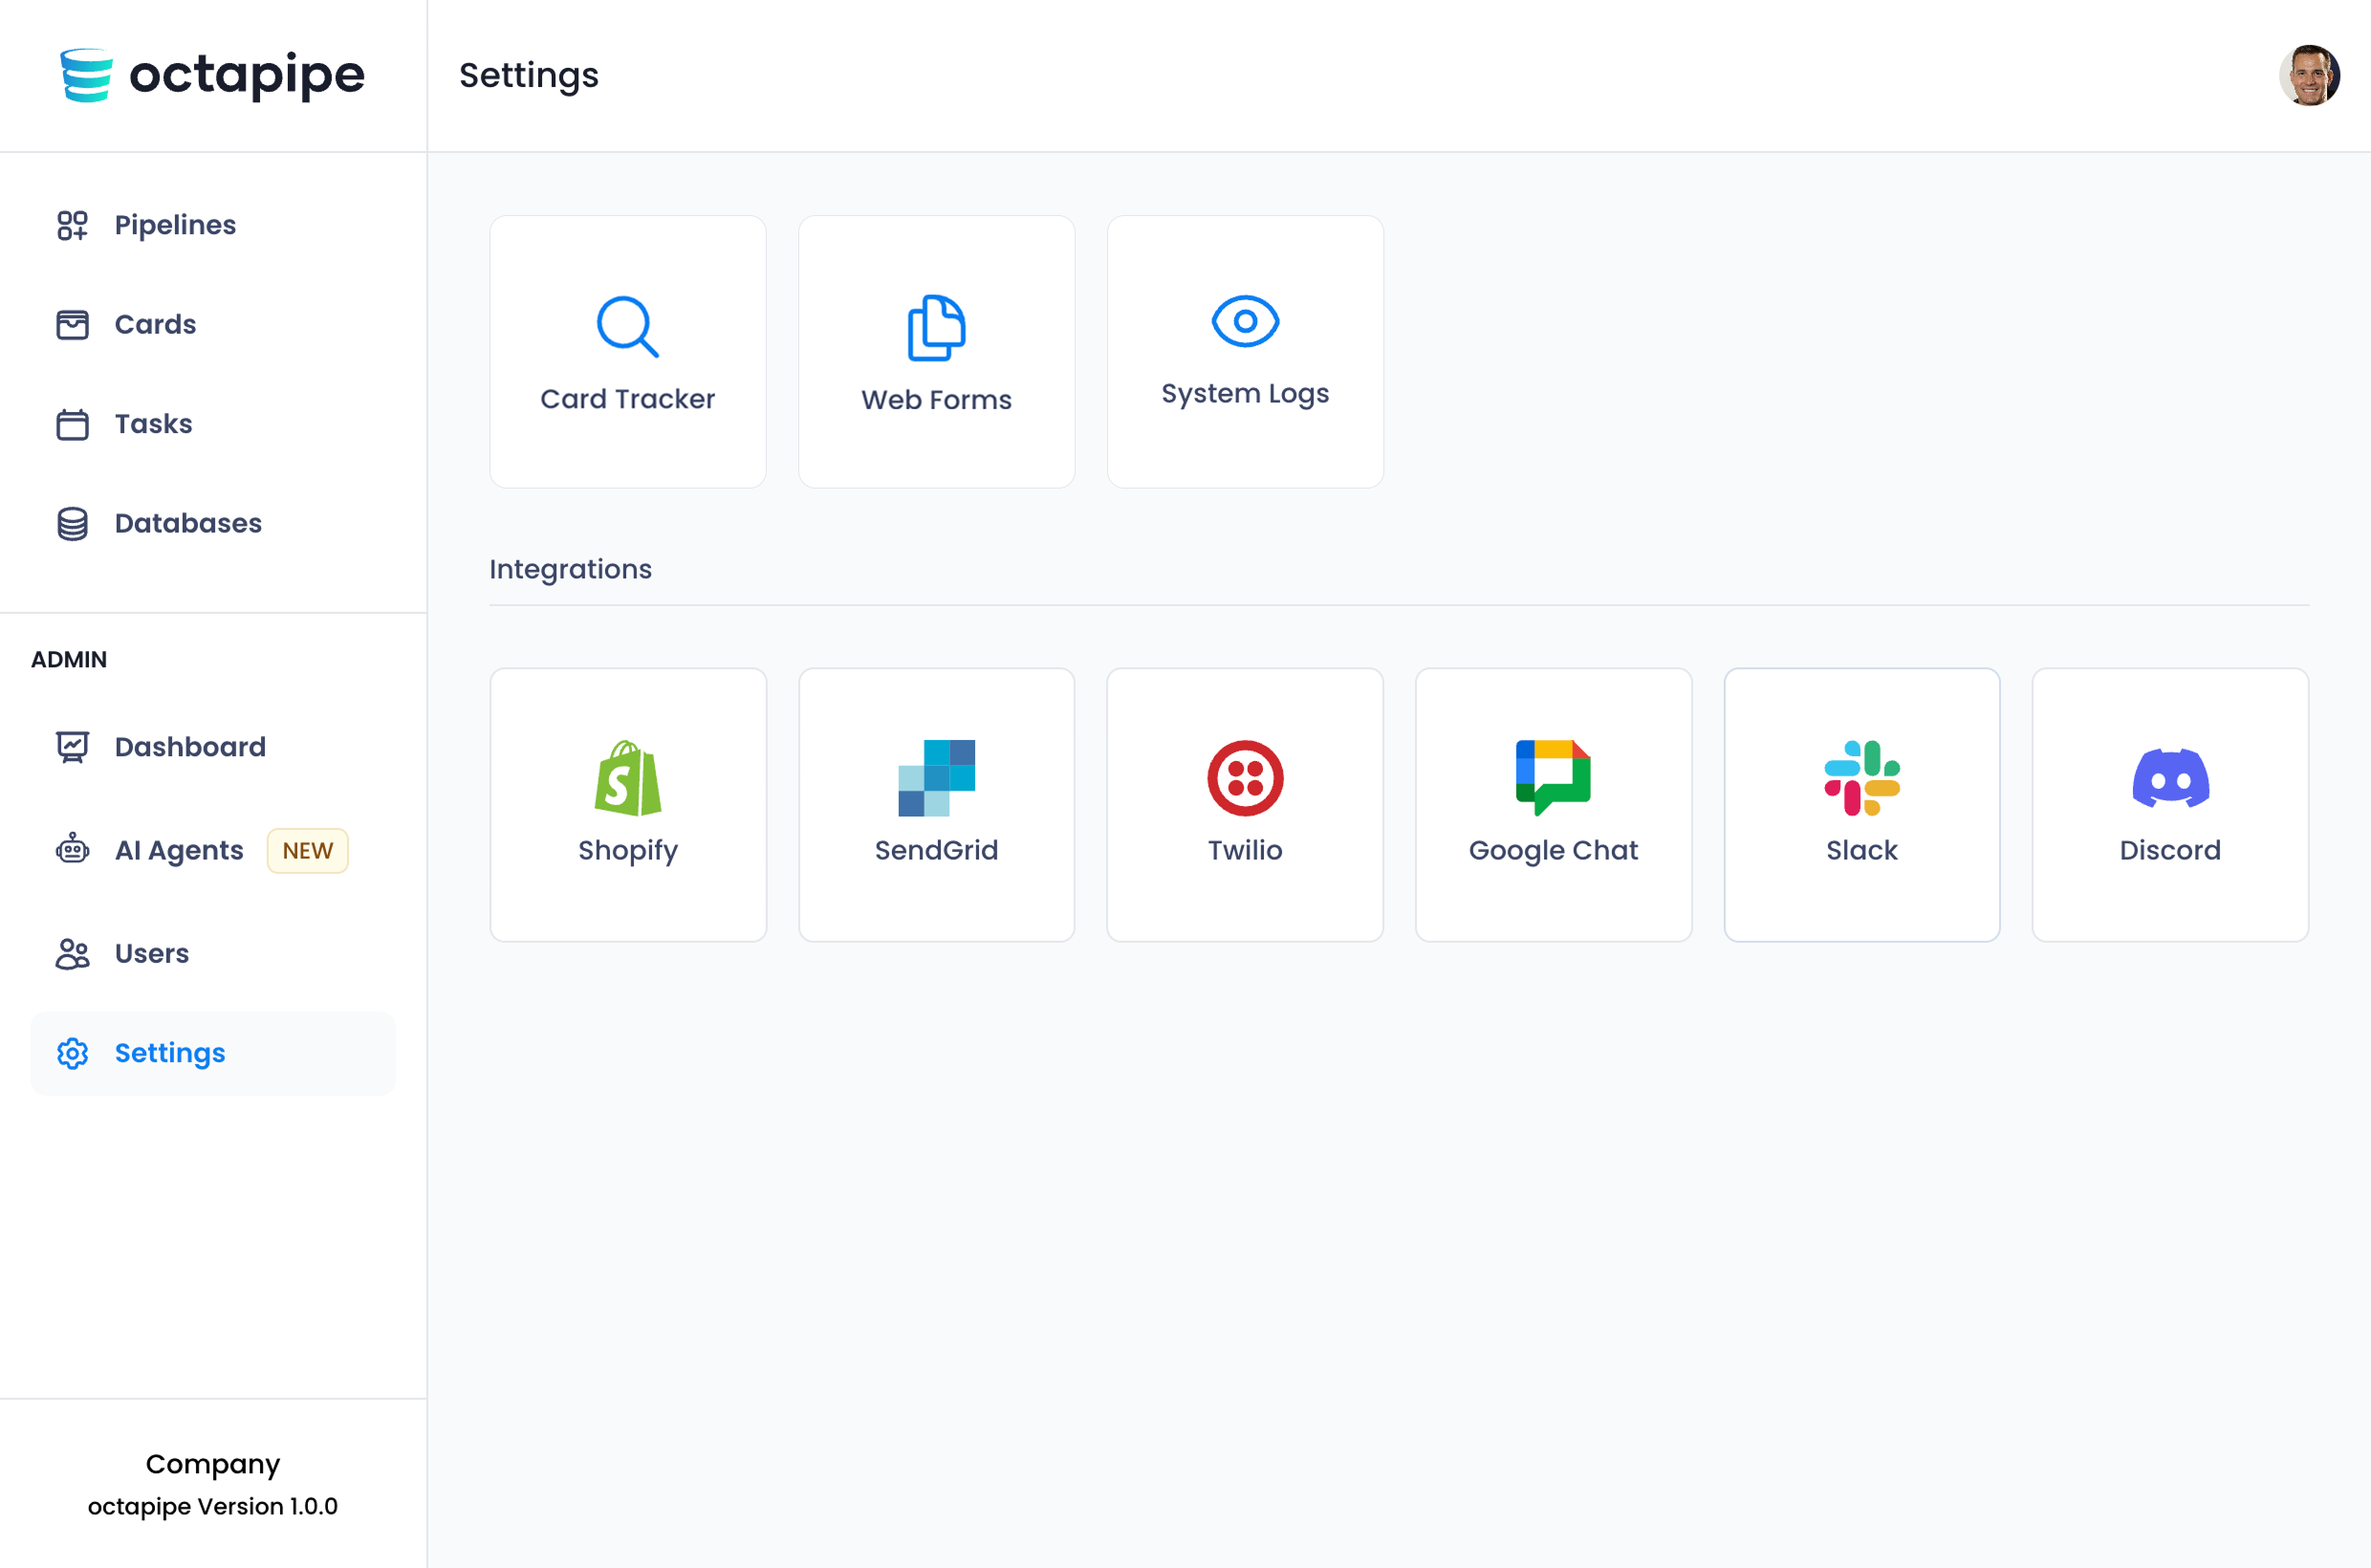The image size is (2371, 1568).
Task: Click the octapipe logo icon
Action: [x=86, y=75]
